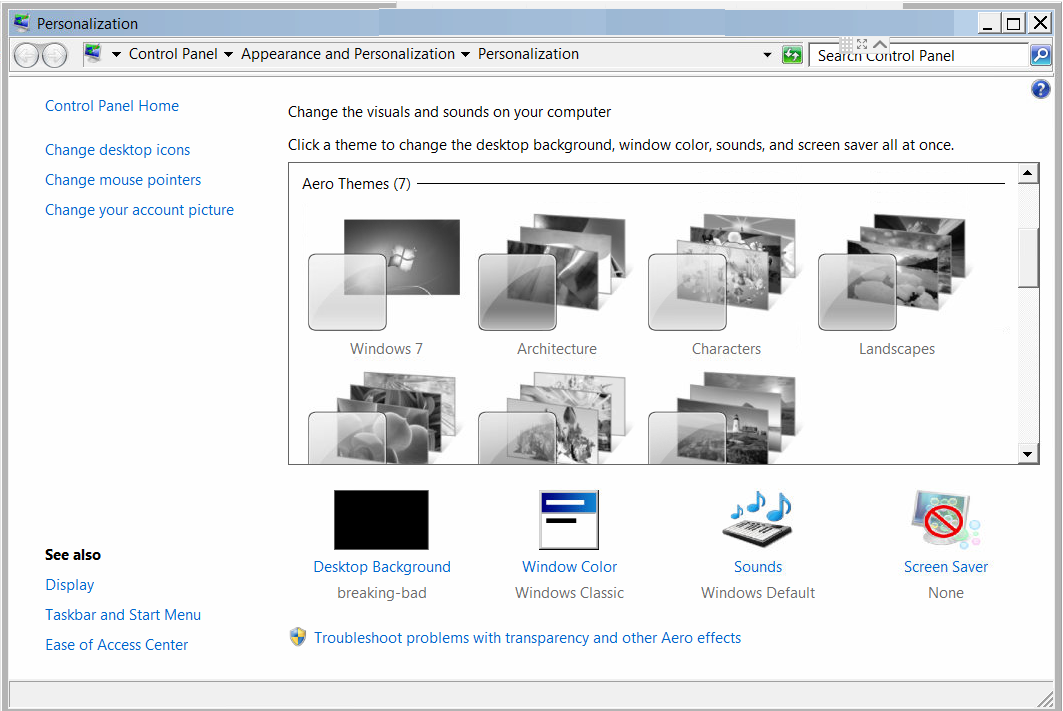Open the address bar history dropdown
Screen dimensions: 1063x711
[x=767, y=55]
